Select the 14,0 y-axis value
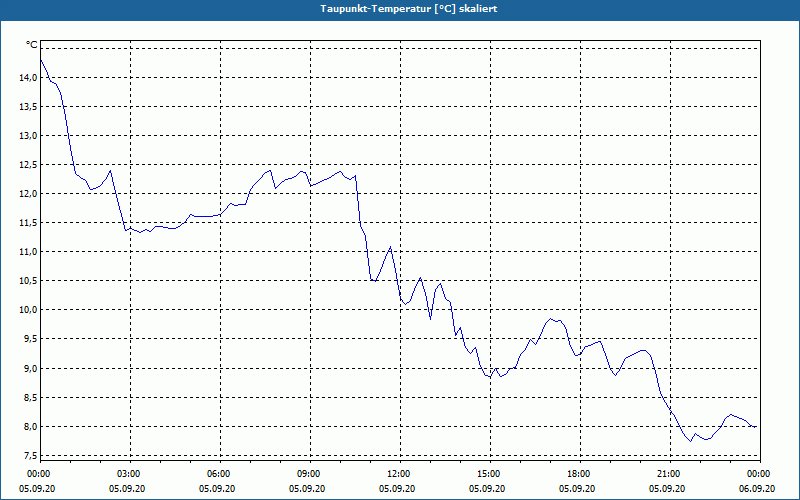The width and height of the screenshot is (800, 500). tap(28, 78)
